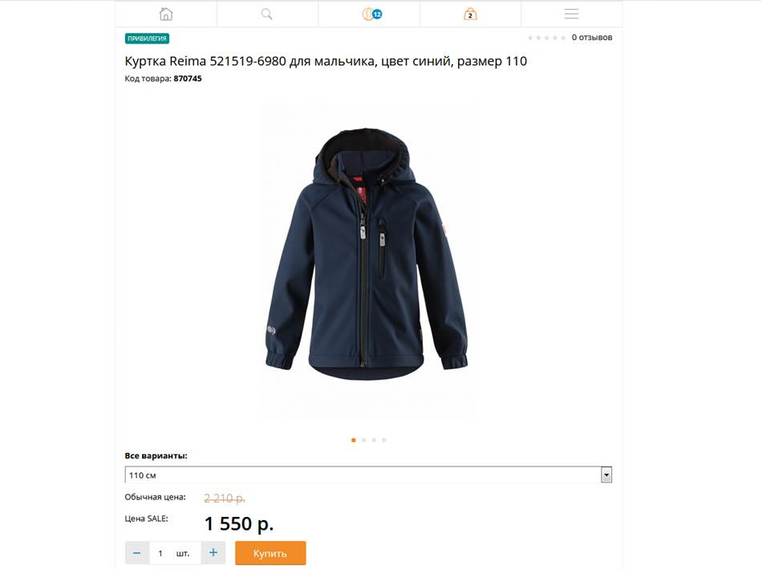Select the first orange carousel dot
Image resolution: width=770 pixels, height=578 pixels.
(354, 440)
